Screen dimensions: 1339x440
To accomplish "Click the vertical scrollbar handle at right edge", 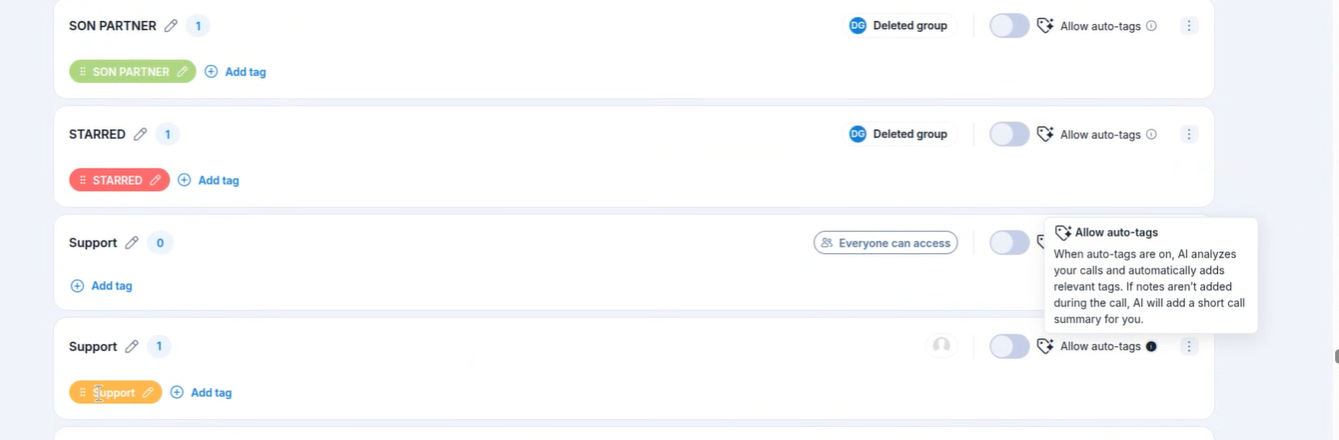I will coord(1336,357).
